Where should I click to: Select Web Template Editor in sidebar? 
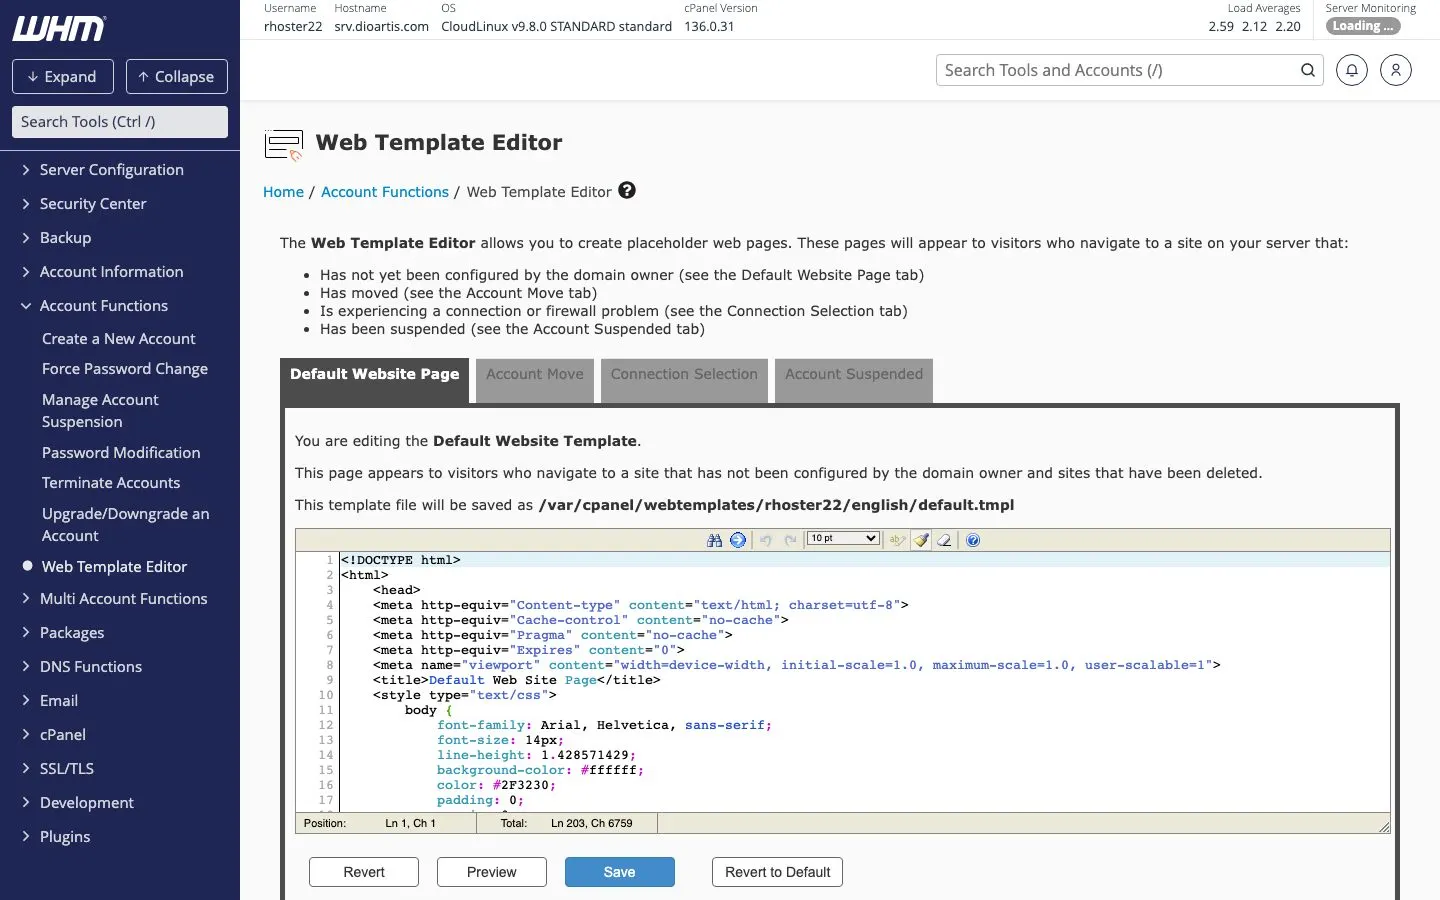[114, 567]
